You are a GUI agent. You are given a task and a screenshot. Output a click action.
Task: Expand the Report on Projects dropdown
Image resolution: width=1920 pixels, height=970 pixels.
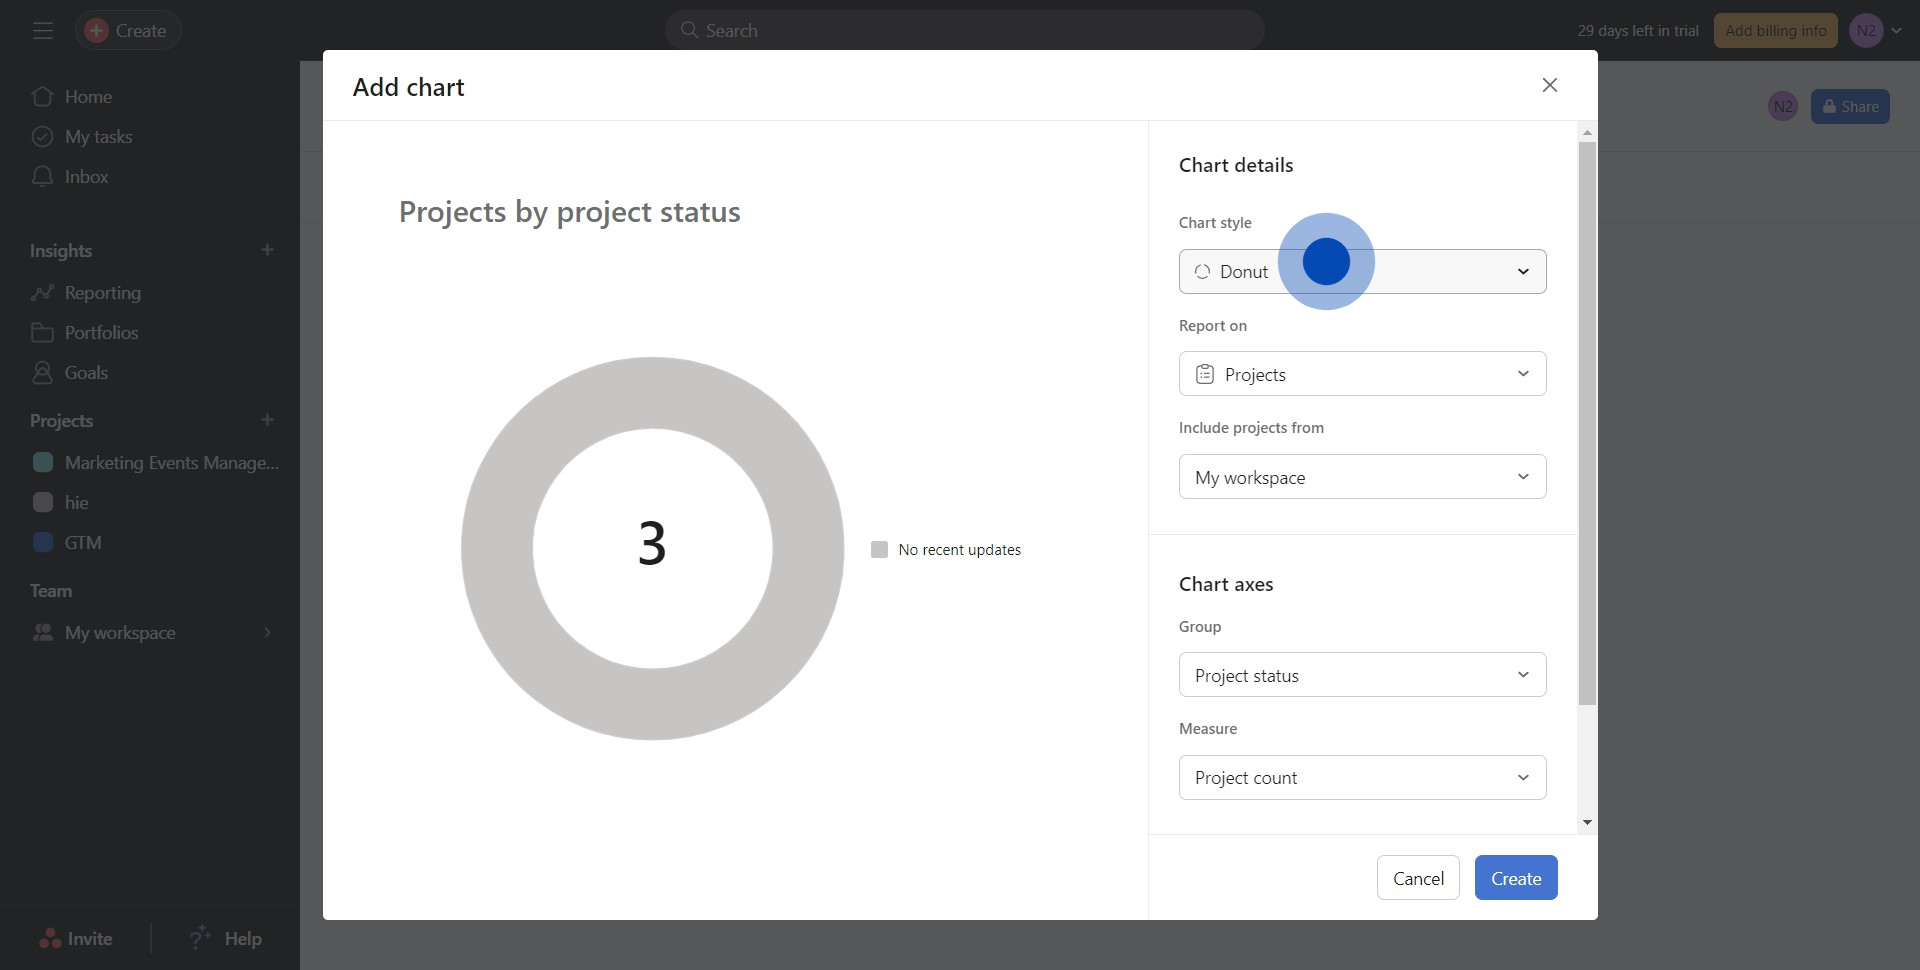click(x=1362, y=374)
